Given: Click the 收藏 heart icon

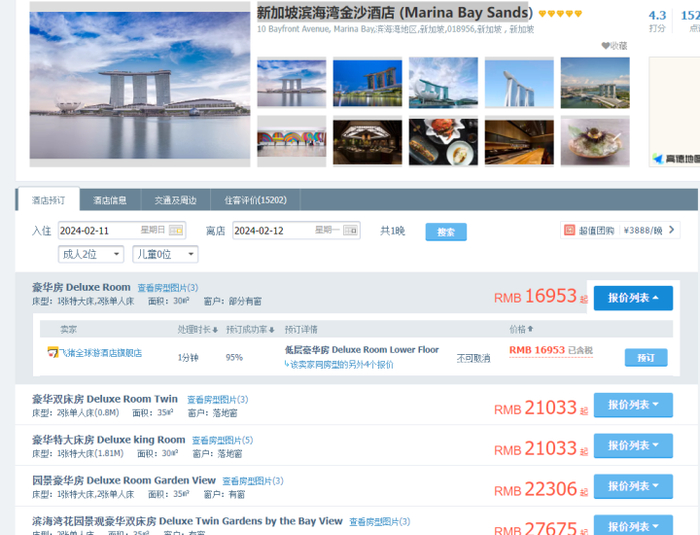Looking at the screenshot, I should [x=605, y=46].
